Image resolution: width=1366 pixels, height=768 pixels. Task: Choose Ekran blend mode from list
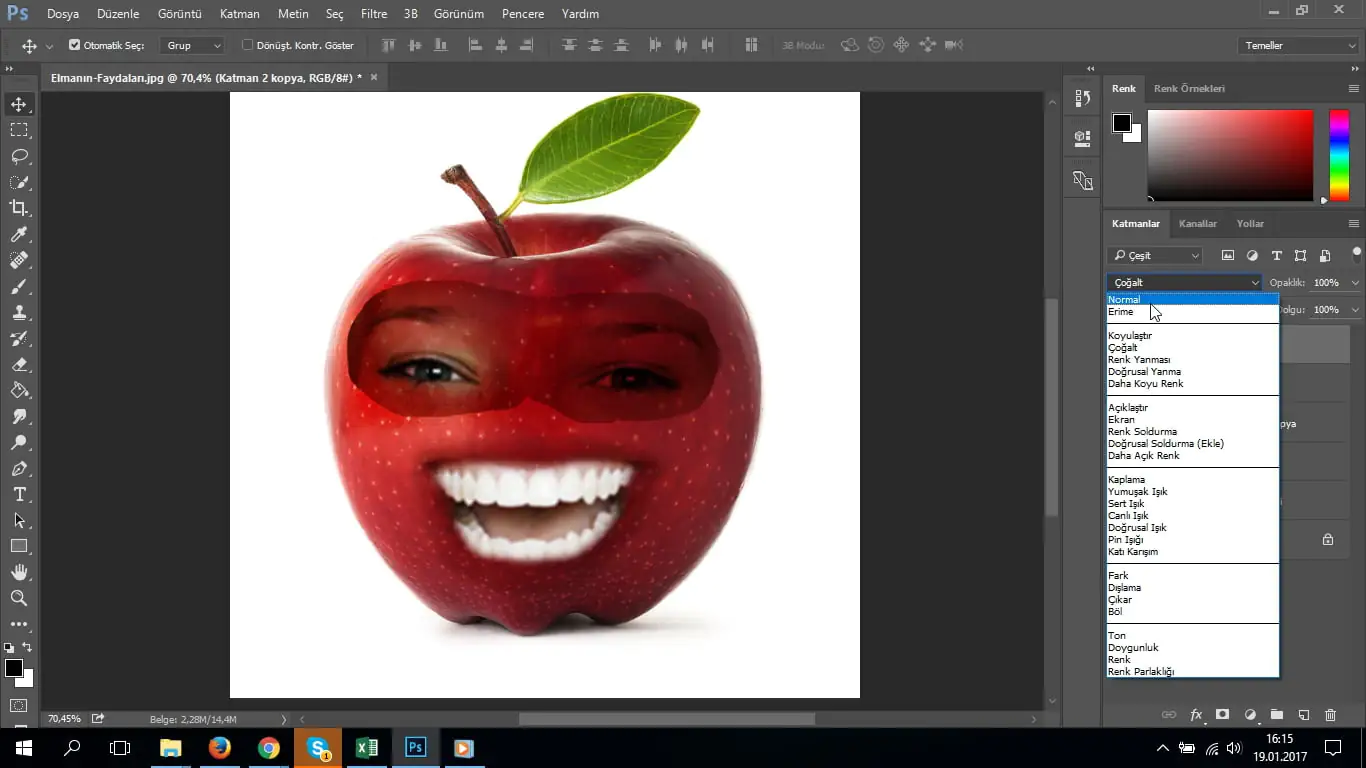click(x=1121, y=420)
